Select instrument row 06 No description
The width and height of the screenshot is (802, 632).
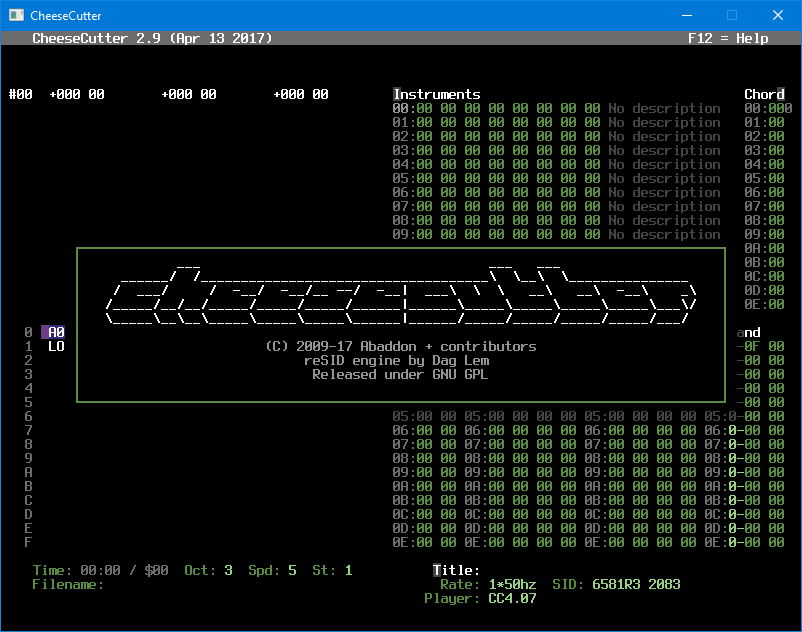[556, 192]
